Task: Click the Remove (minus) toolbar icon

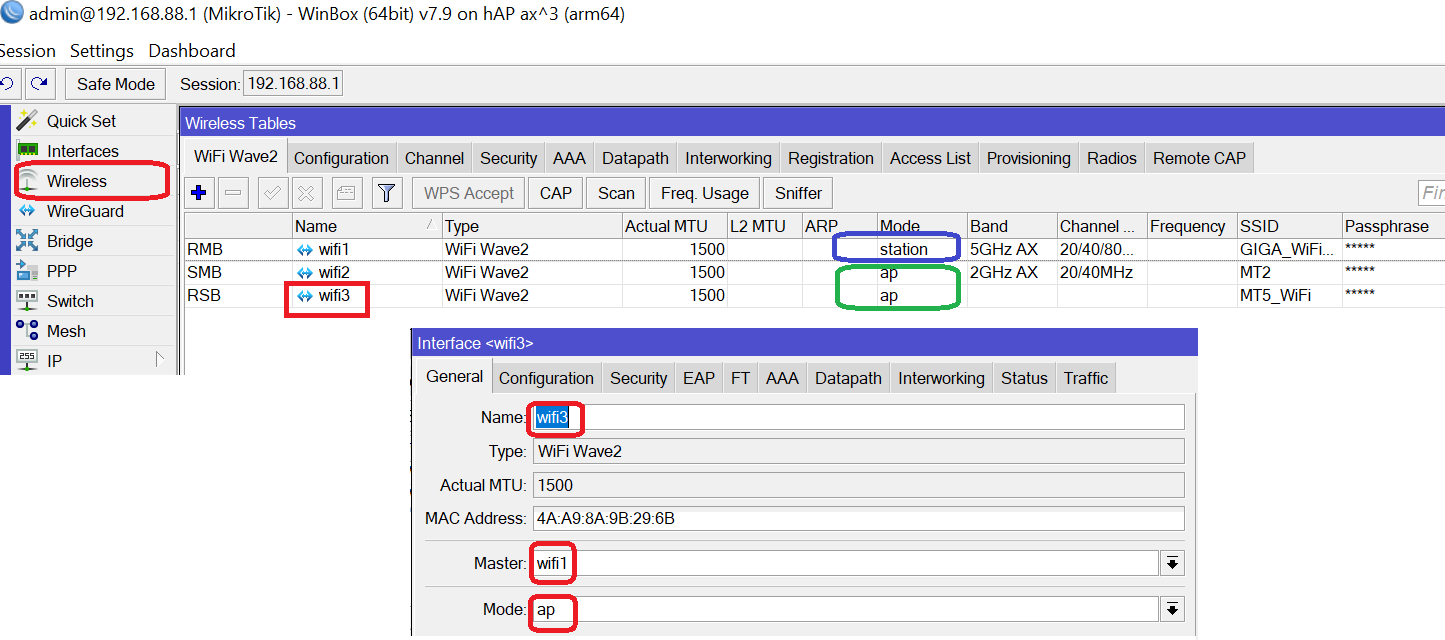Action: (x=232, y=193)
